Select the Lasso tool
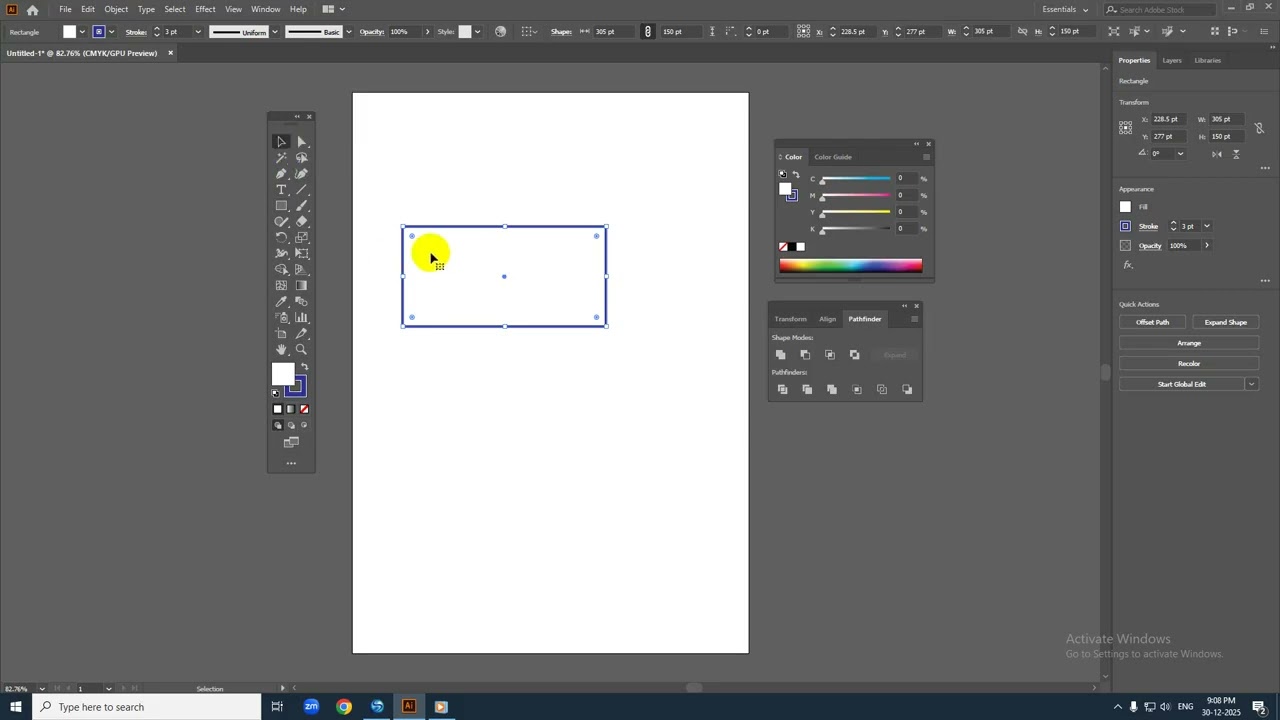 pyautogui.click(x=301, y=158)
